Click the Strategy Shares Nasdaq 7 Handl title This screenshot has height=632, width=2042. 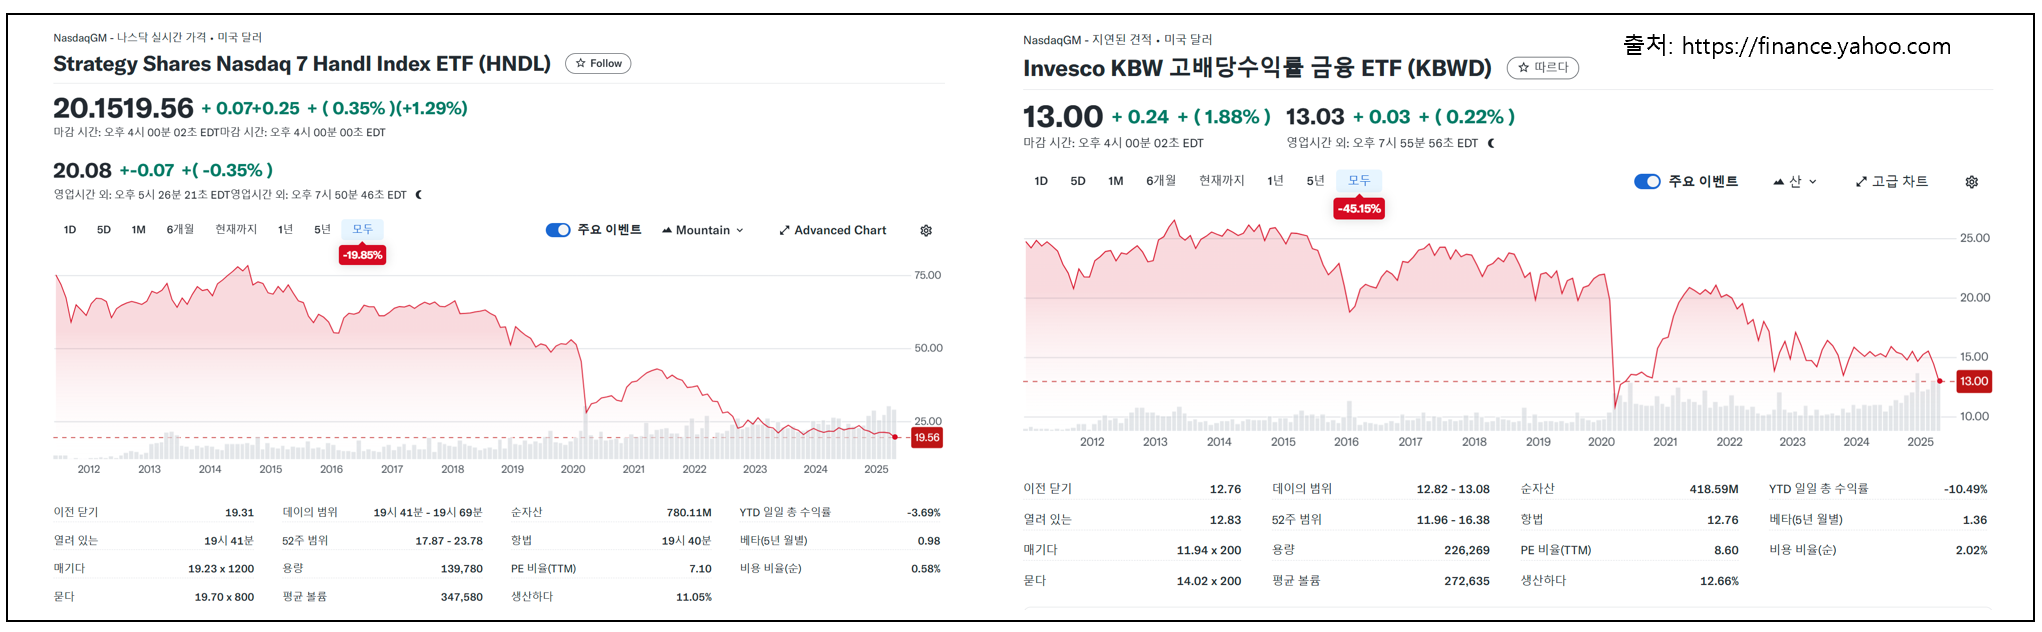pyautogui.click(x=302, y=64)
